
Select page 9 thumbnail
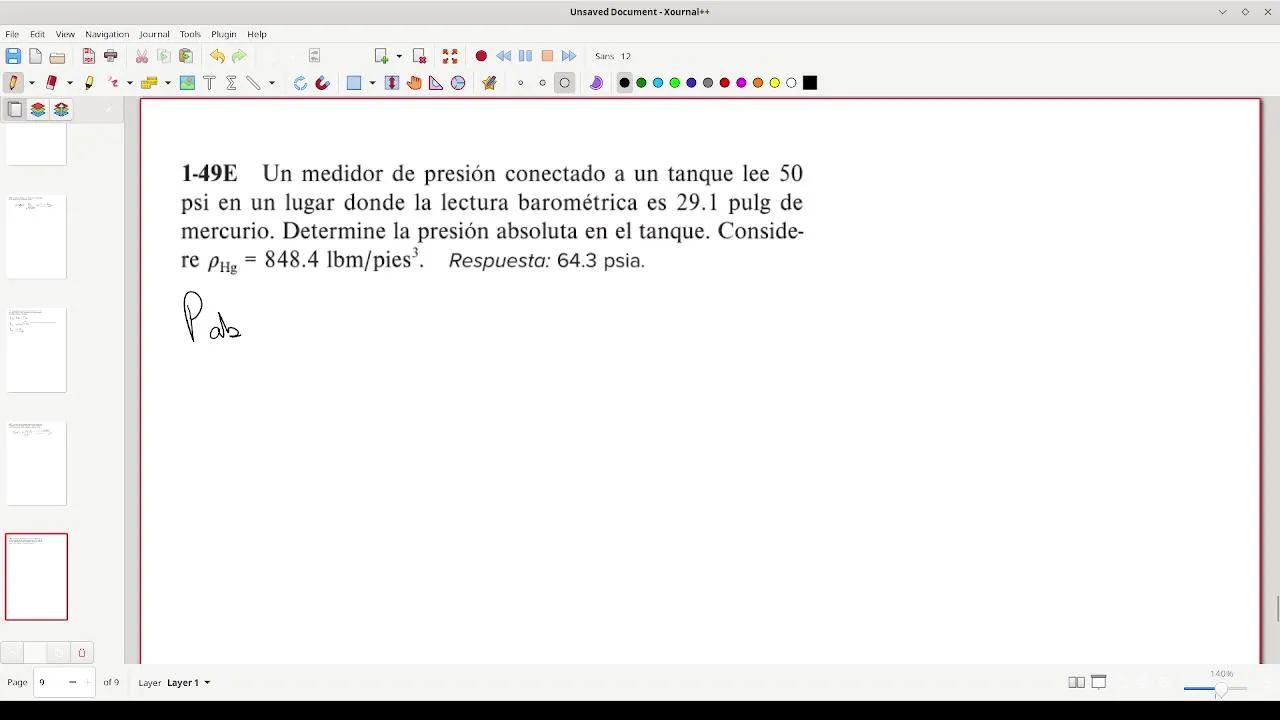pyautogui.click(x=36, y=577)
